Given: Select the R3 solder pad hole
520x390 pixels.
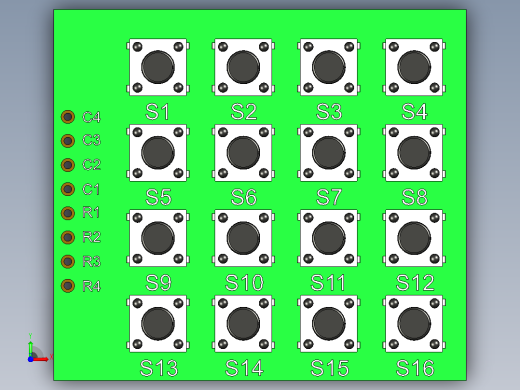Looking at the screenshot, I should coord(68,261).
